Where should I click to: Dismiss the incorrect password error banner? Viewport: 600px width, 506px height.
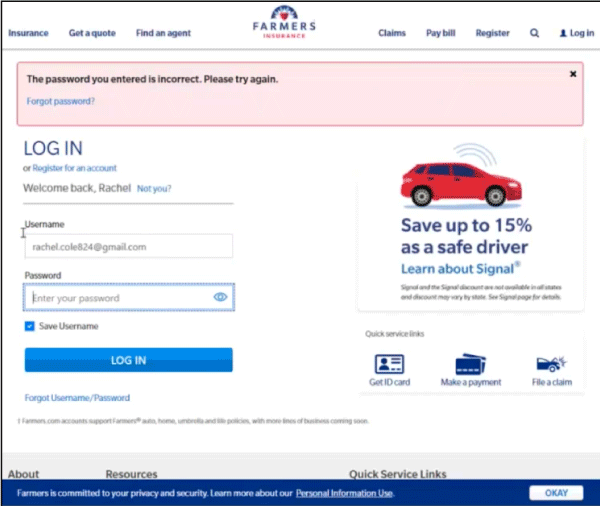click(573, 74)
